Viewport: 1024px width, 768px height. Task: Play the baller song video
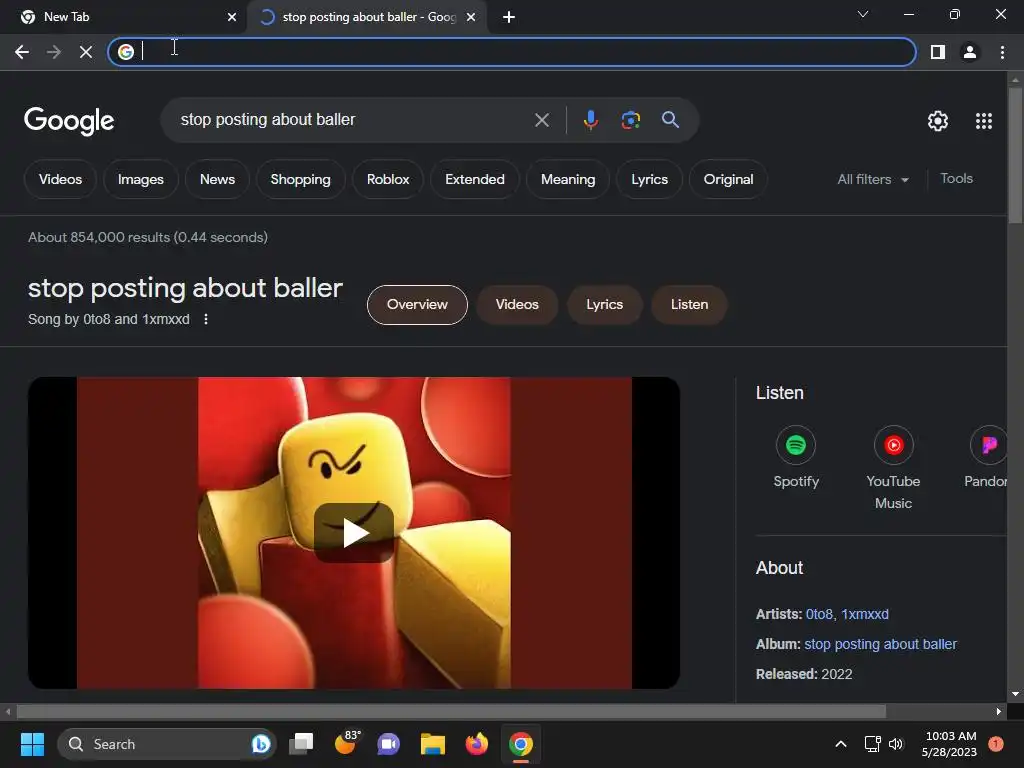[354, 533]
